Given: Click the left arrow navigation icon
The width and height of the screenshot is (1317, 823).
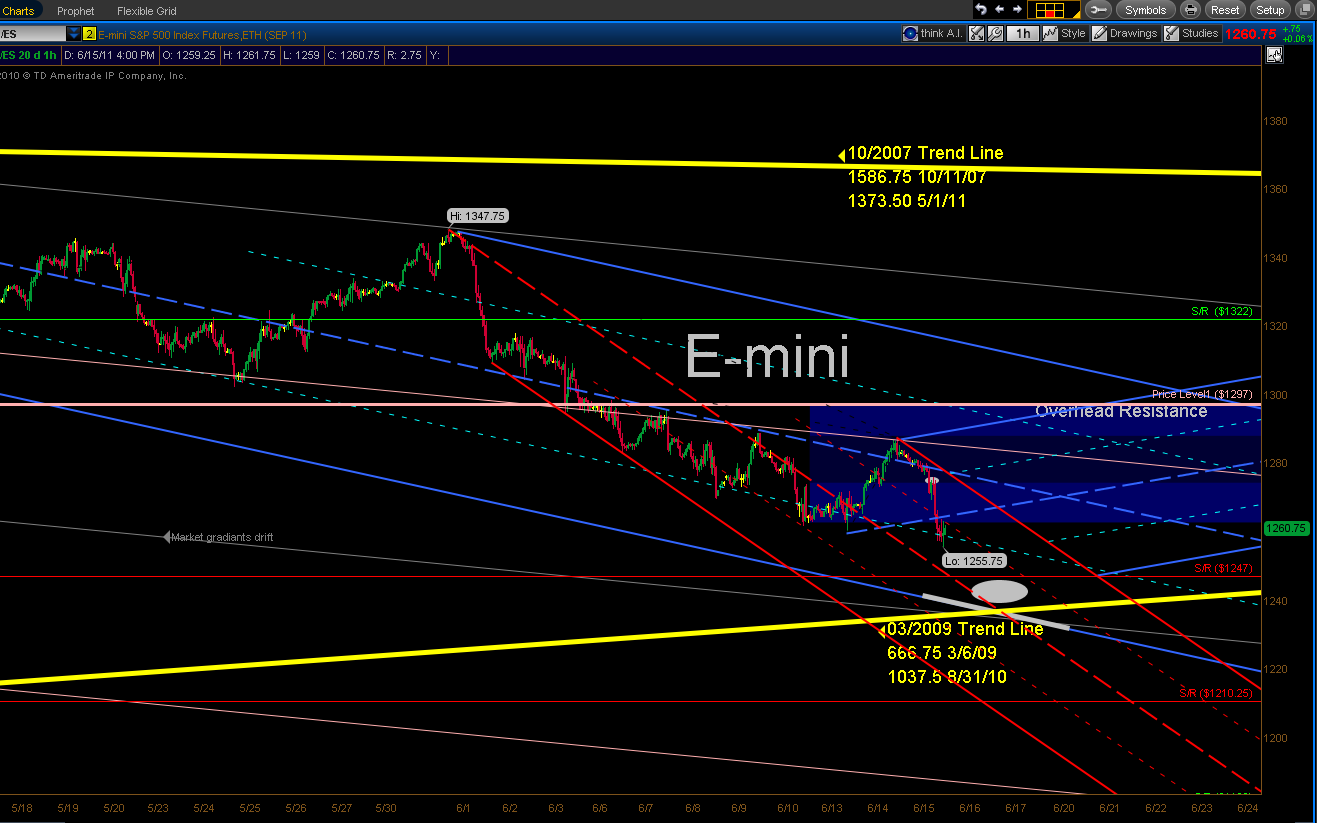Looking at the screenshot, I should tap(1000, 10).
